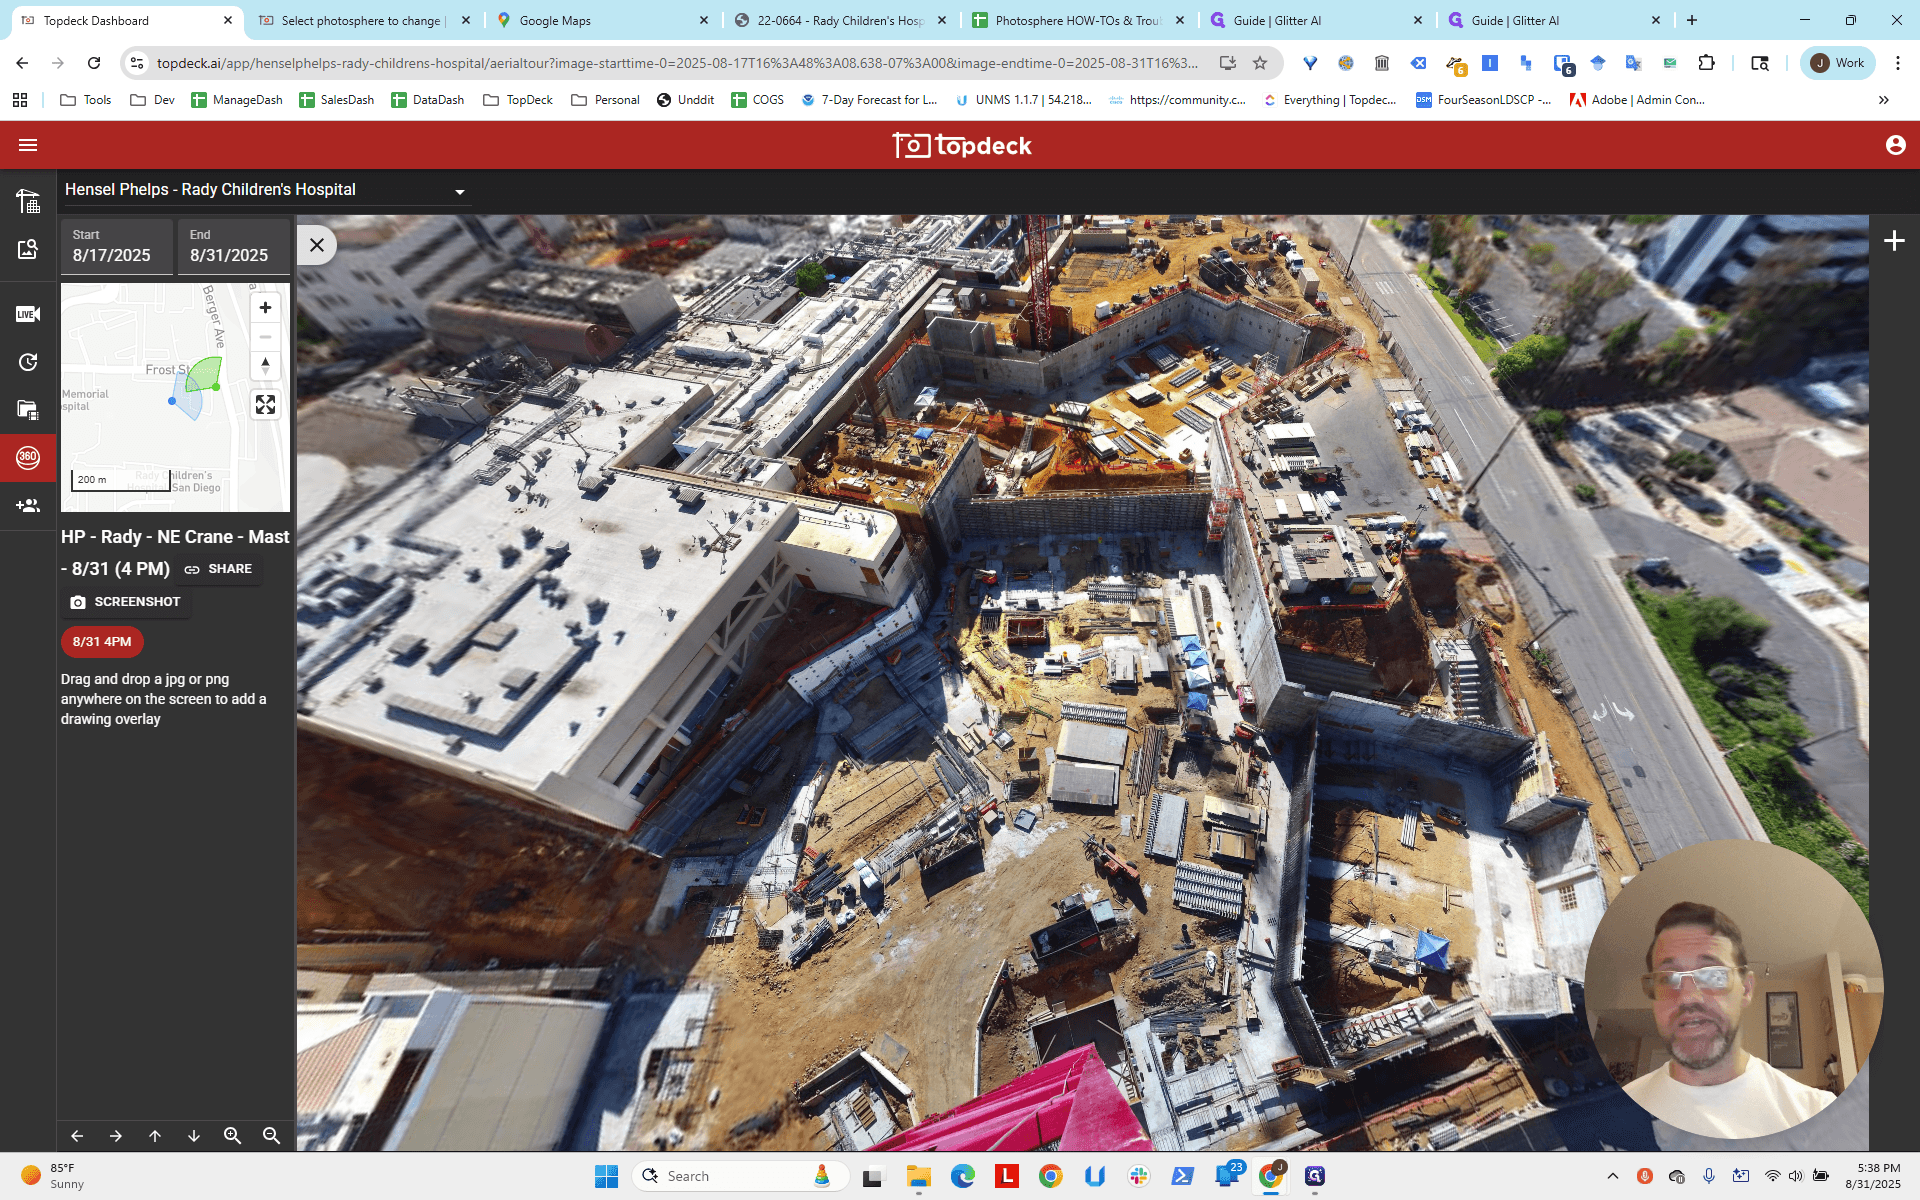Click the plus icon at top right
The width and height of the screenshot is (1920, 1200).
pyautogui.click(x=1894, y=241)
